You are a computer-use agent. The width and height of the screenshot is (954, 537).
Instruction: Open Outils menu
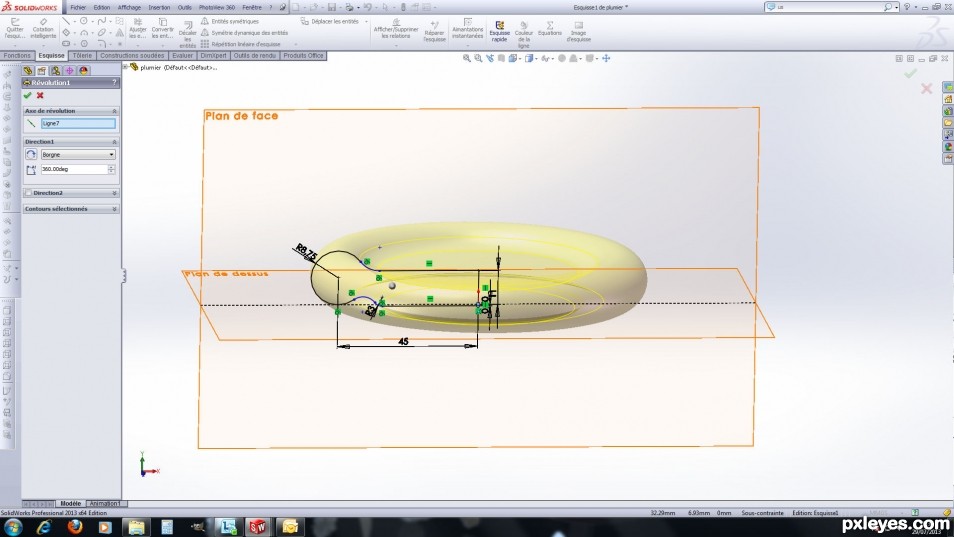click(184, 7)
